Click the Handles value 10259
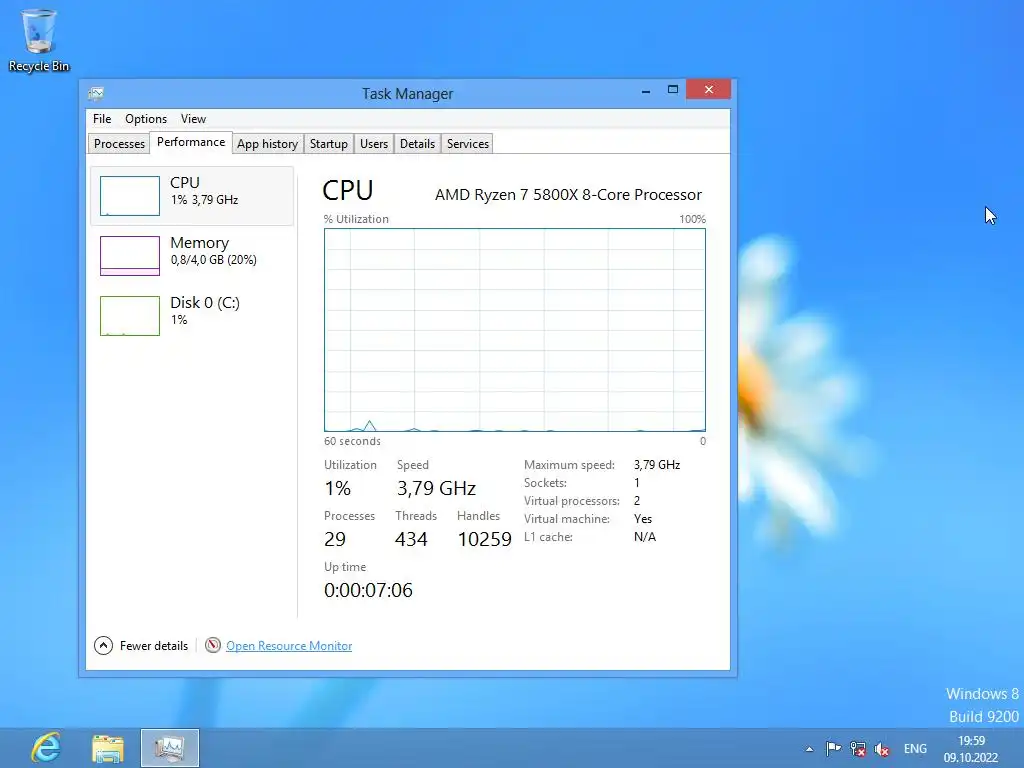 pos(485,539)
